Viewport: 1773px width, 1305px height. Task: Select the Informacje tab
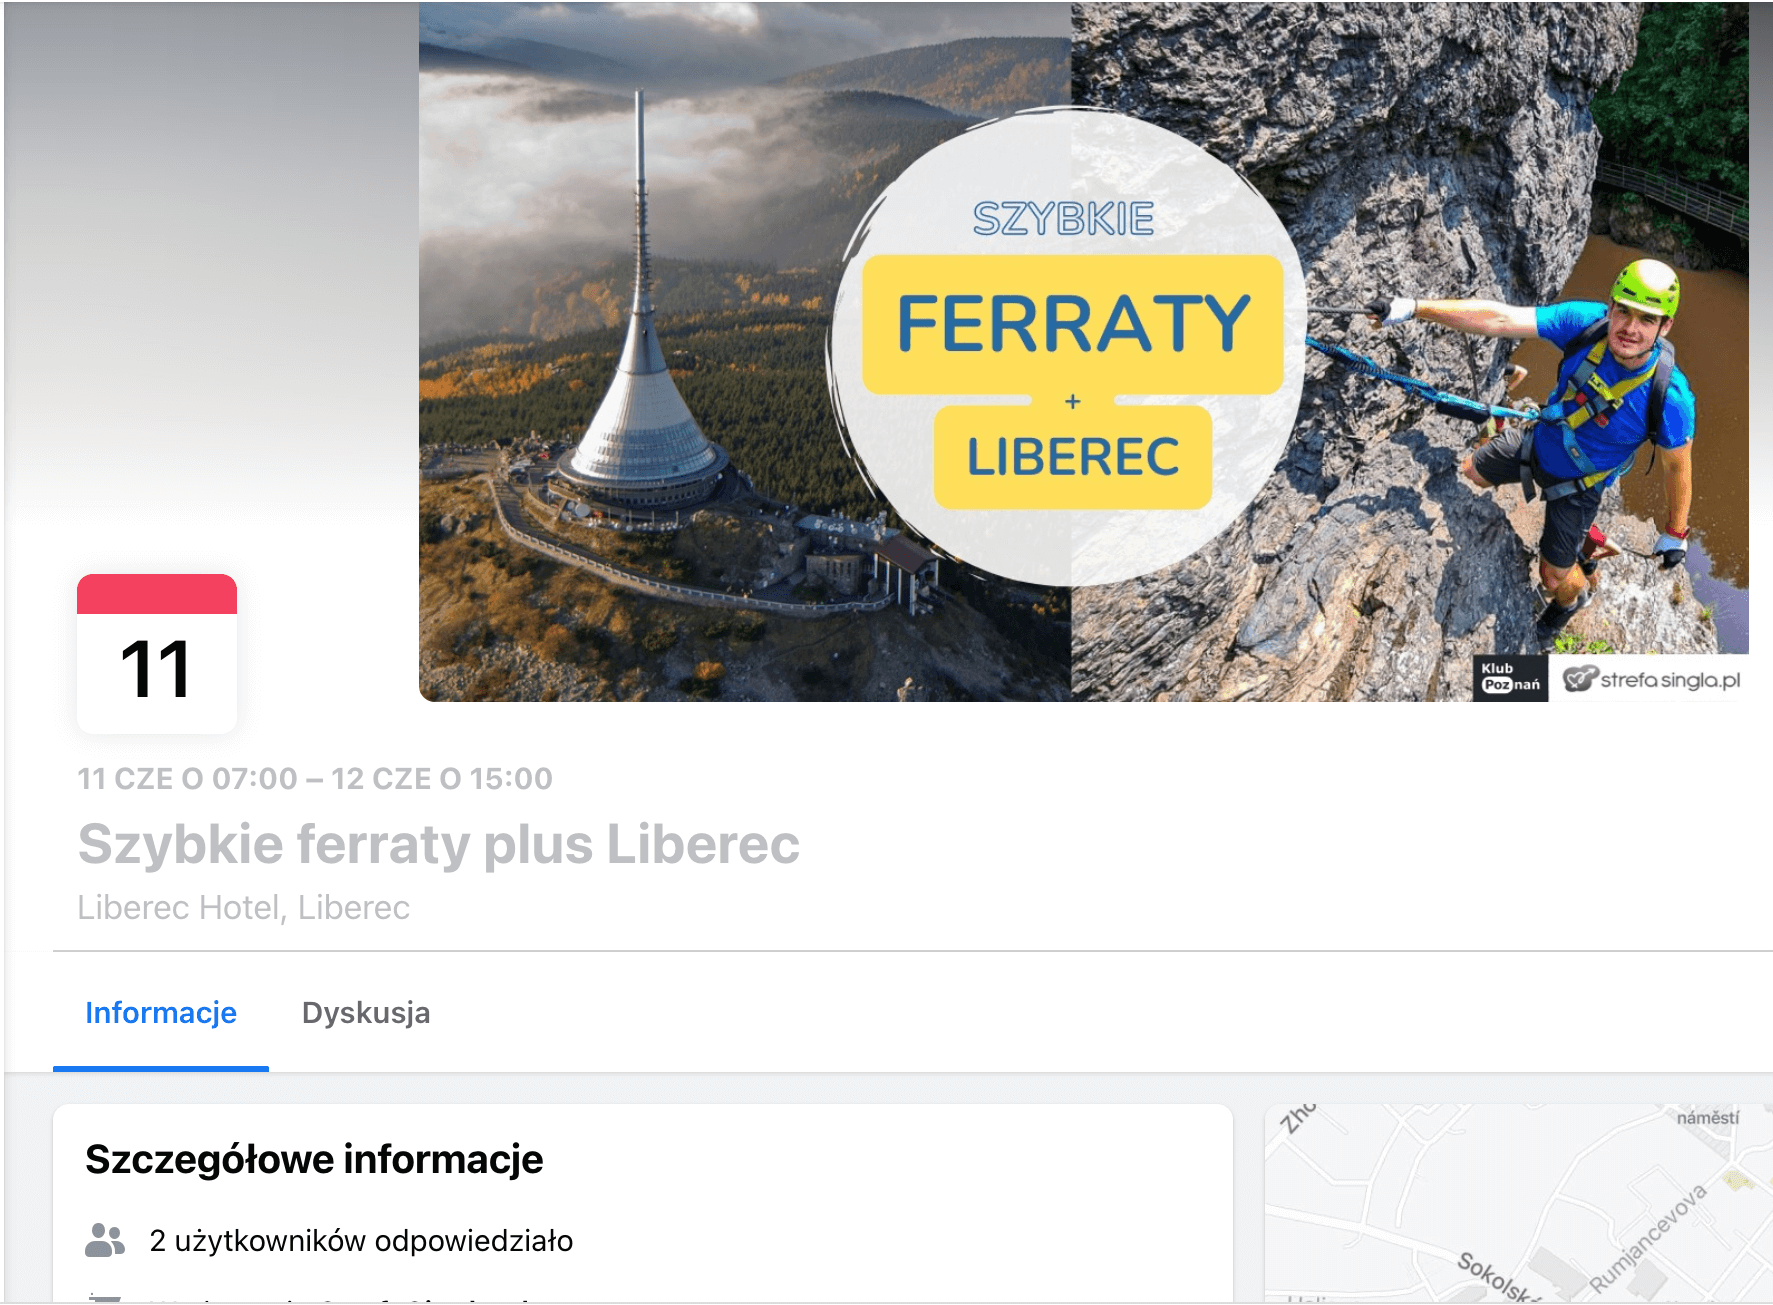click(x=161, y=1013)
